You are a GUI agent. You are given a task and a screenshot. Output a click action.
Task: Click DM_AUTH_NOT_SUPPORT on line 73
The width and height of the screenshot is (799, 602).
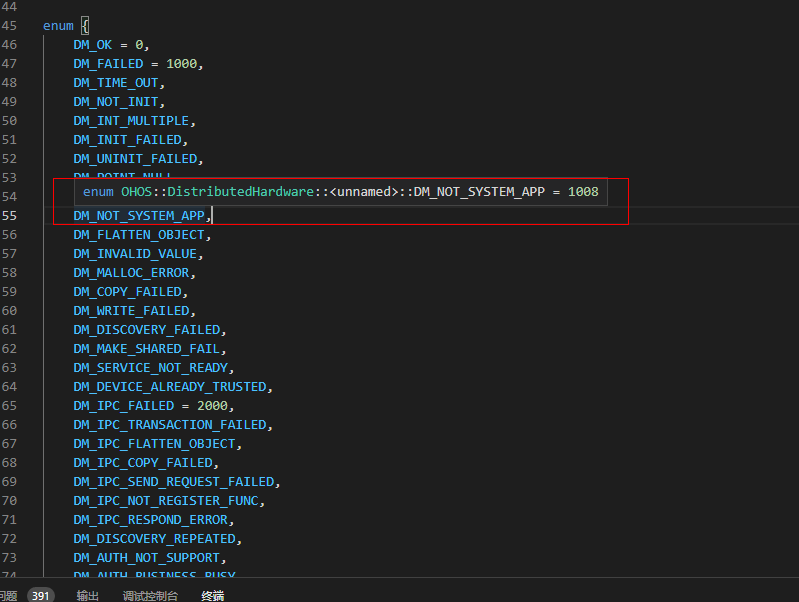point(148,558)
